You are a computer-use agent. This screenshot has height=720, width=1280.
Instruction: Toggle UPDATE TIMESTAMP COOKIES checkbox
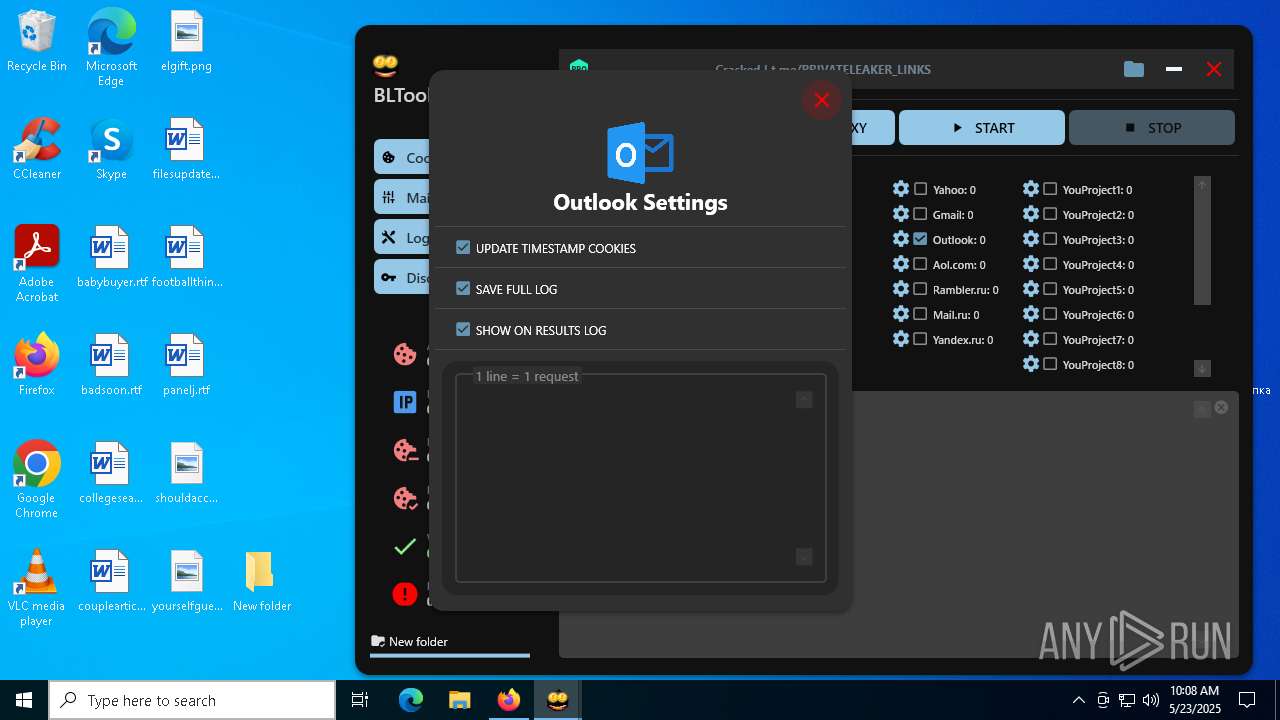tap(463, 247)
